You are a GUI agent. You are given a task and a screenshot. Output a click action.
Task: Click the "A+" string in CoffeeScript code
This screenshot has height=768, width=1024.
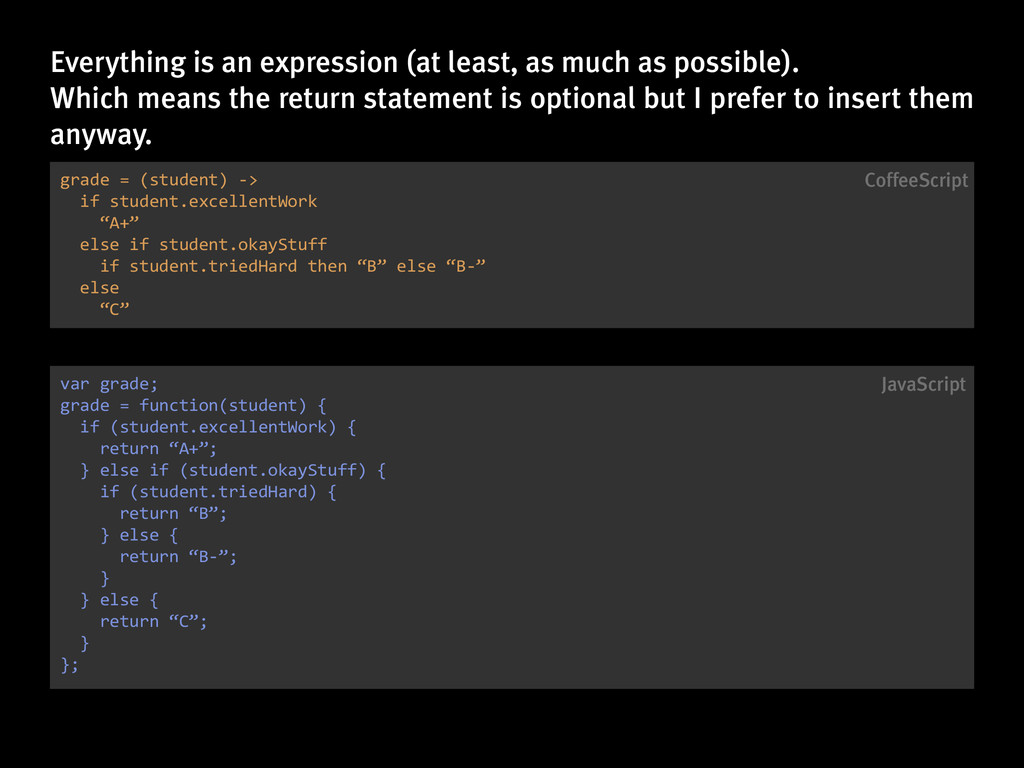click(x=120, y=223)
